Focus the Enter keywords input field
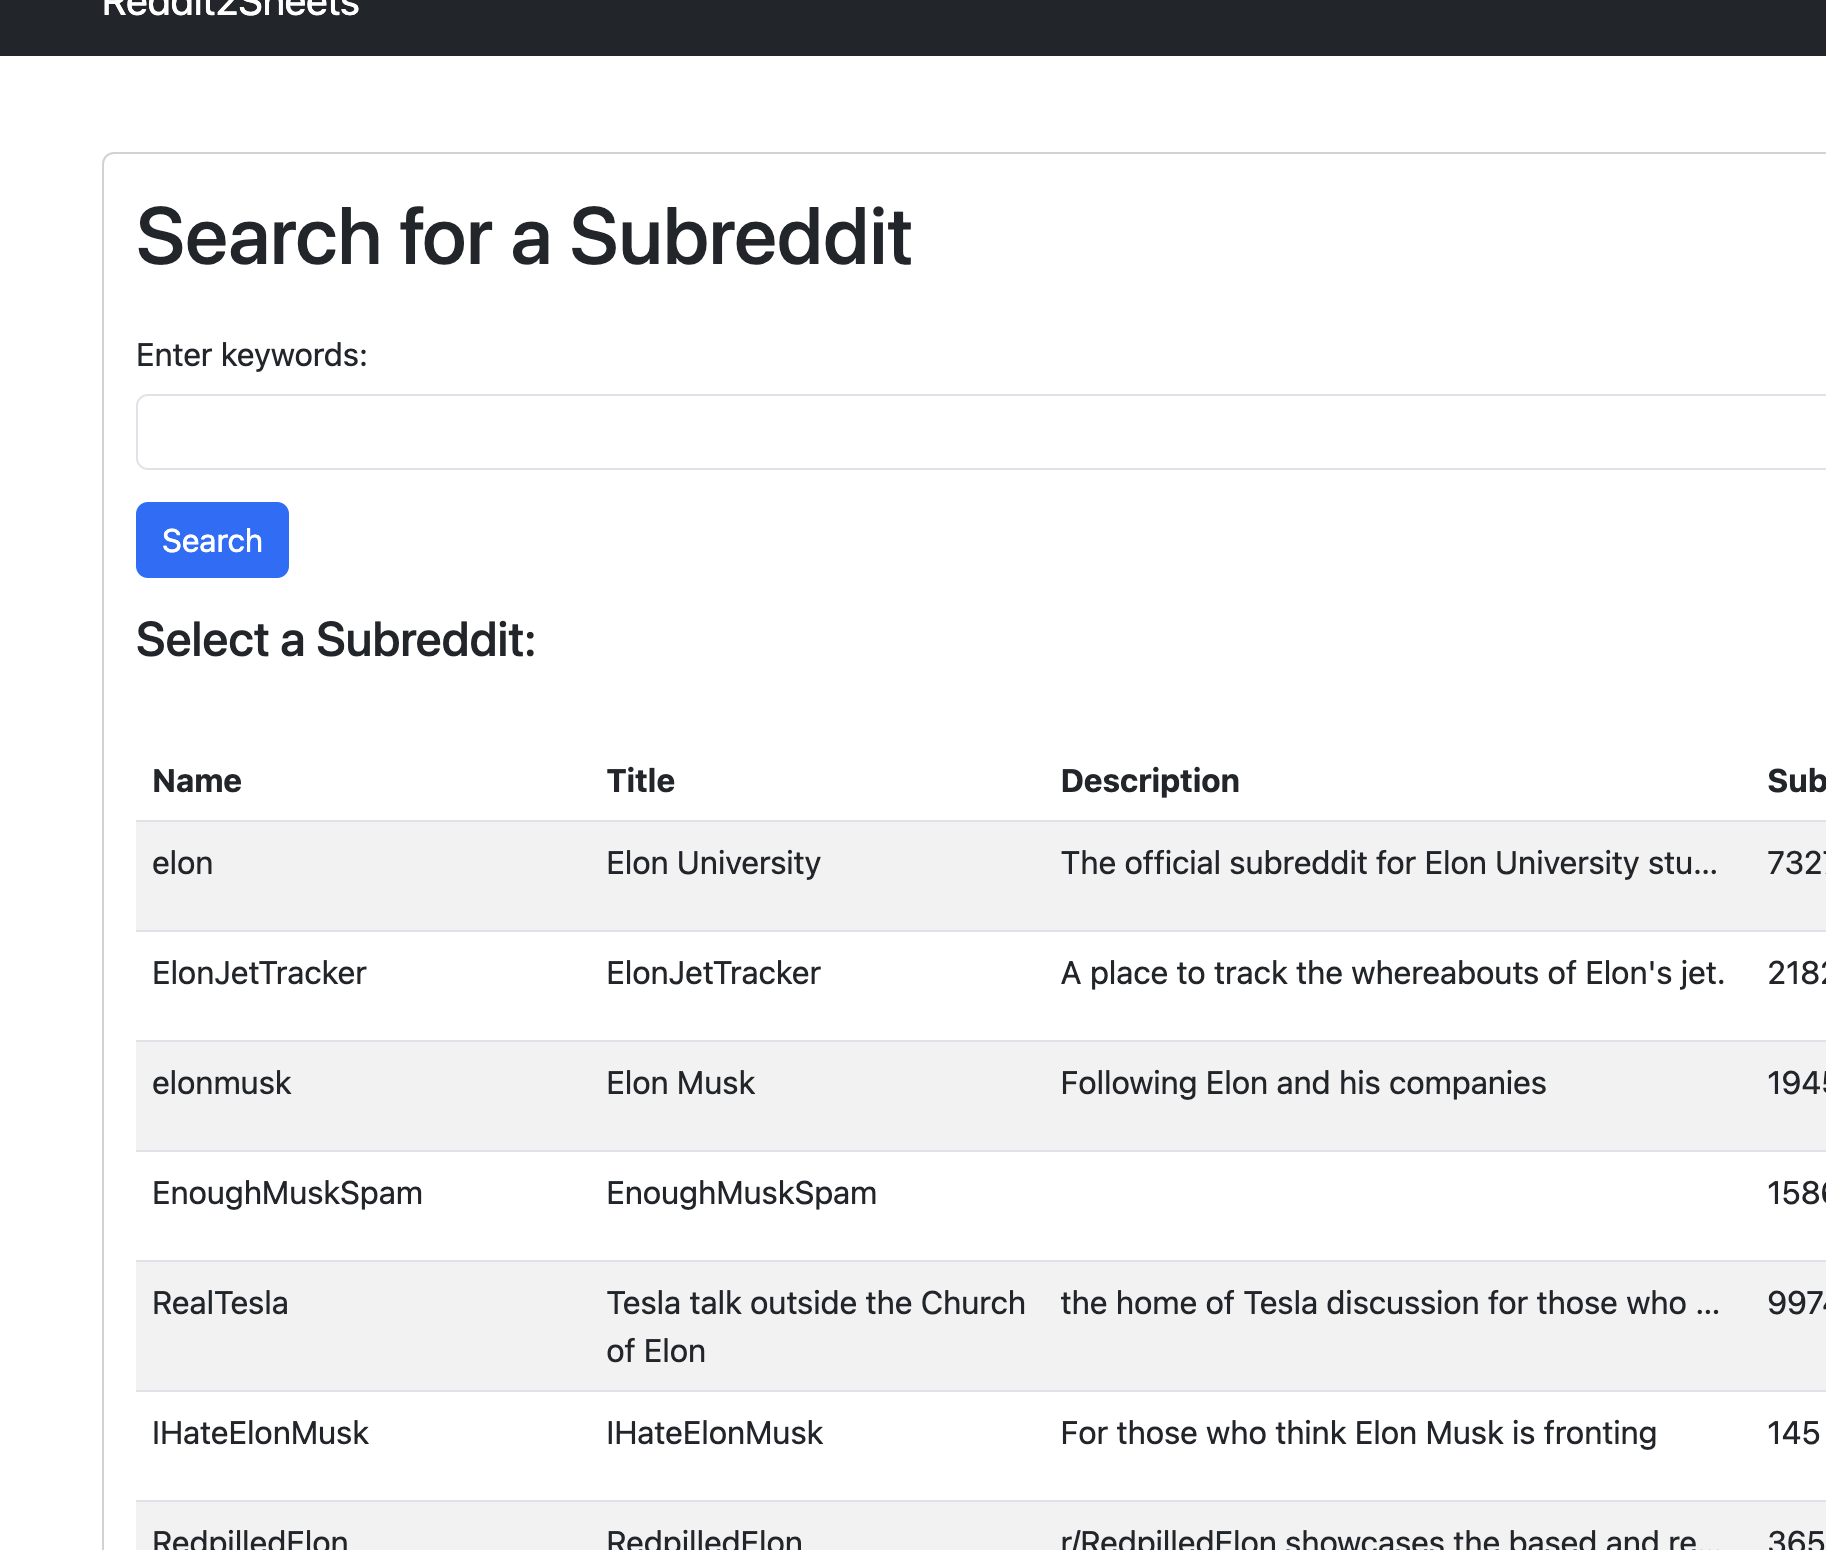Image resolution: width=1826 pixels, height=1550 pixels. click(x=980, y=432)
